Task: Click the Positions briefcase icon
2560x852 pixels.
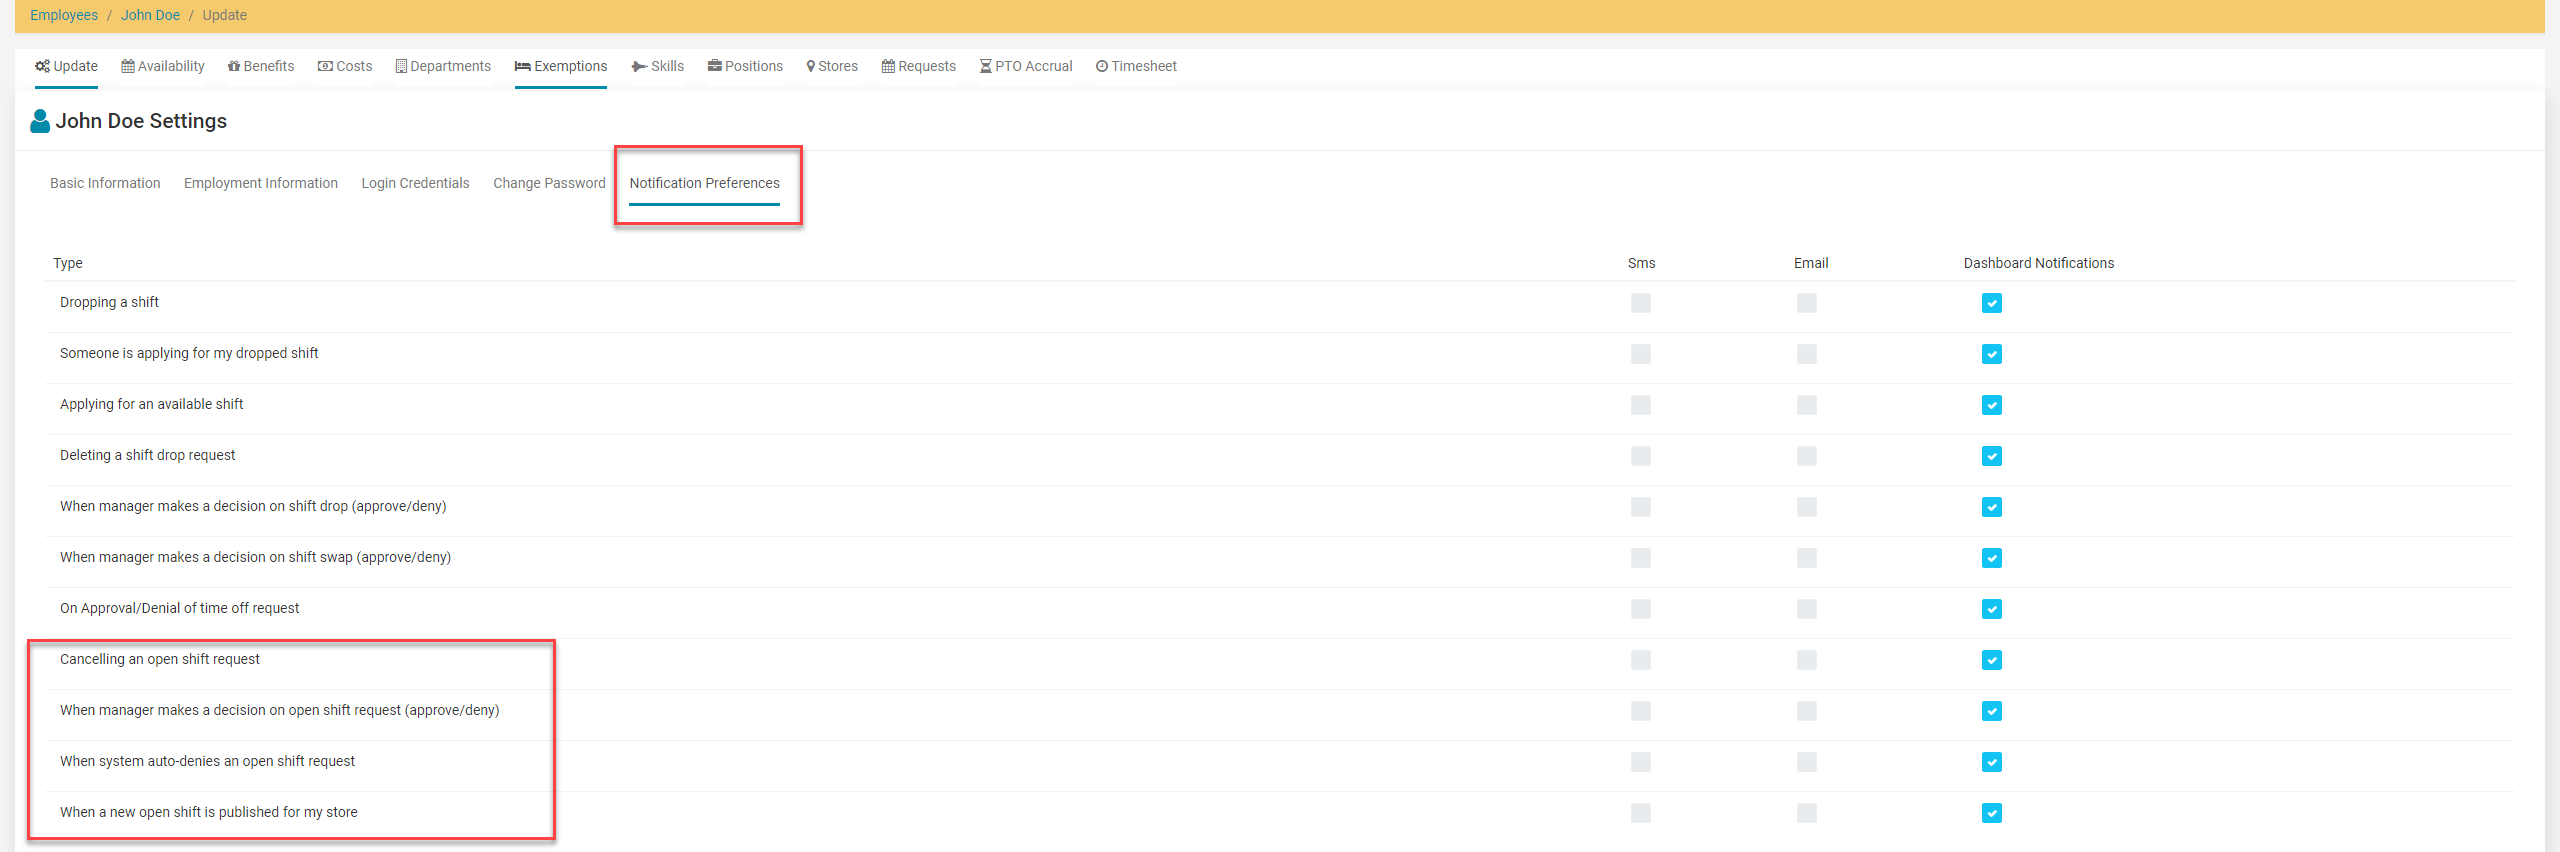Action: 715,66
